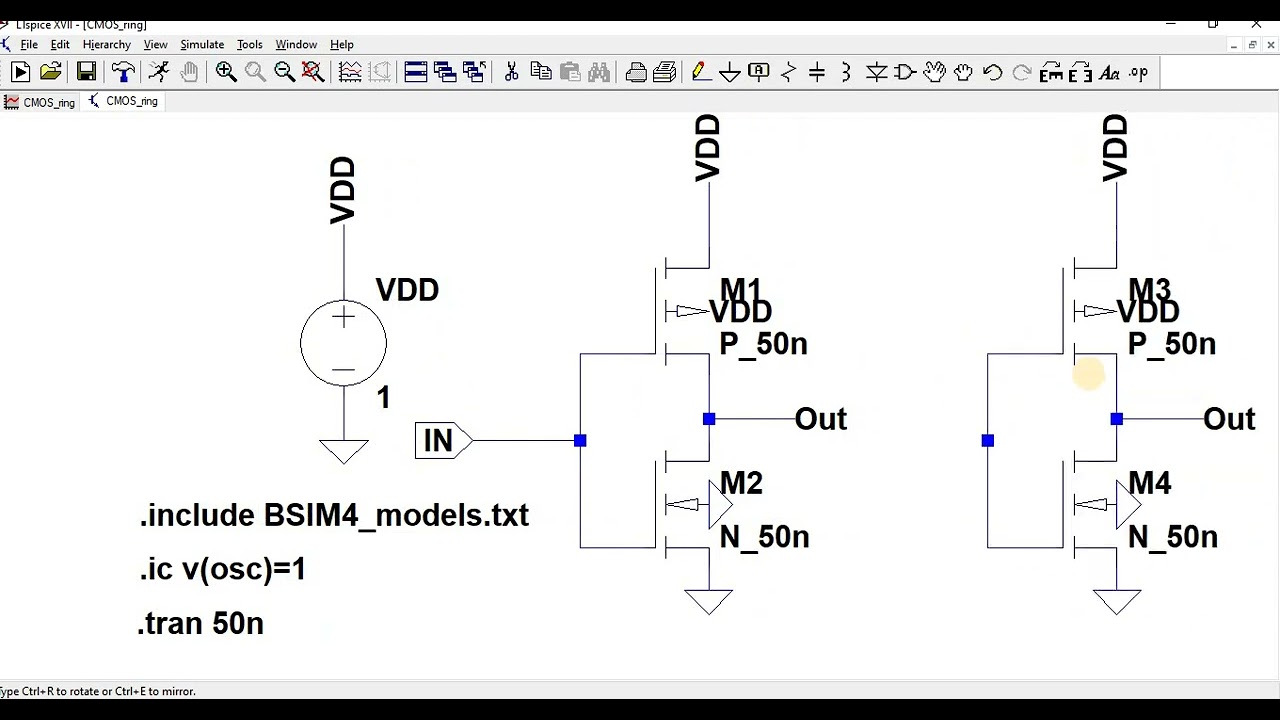Click the M2 transistor label
This screenshot has height=720, width=1280.
[741, 483]
